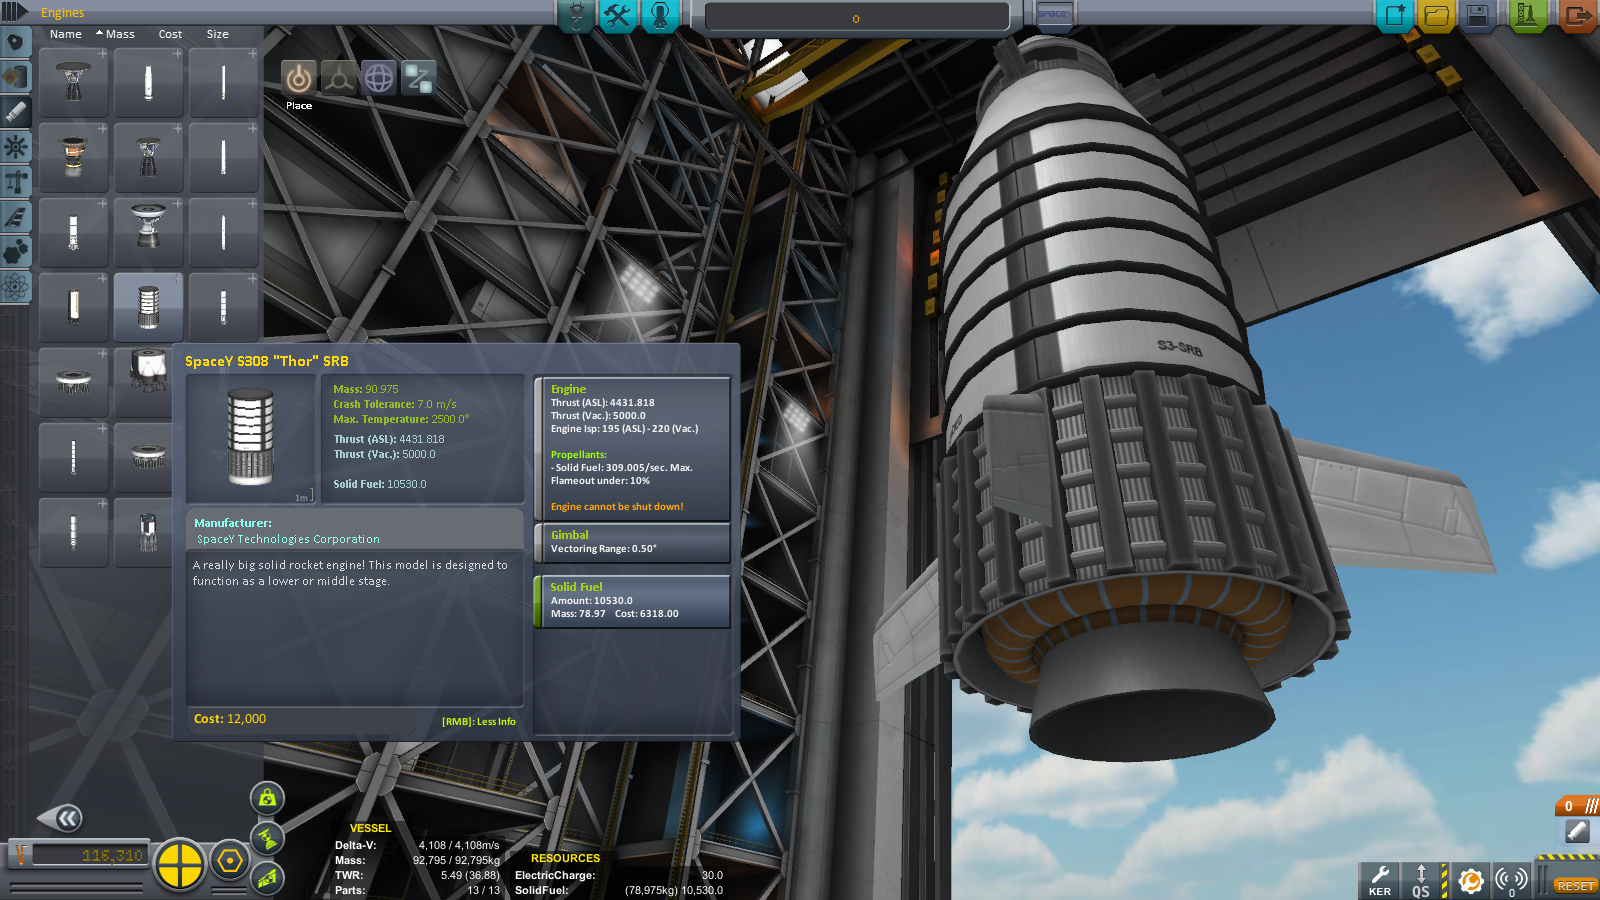The image size is (1600, 900).
Task: Open the Engines category icon
Action: 16,112
